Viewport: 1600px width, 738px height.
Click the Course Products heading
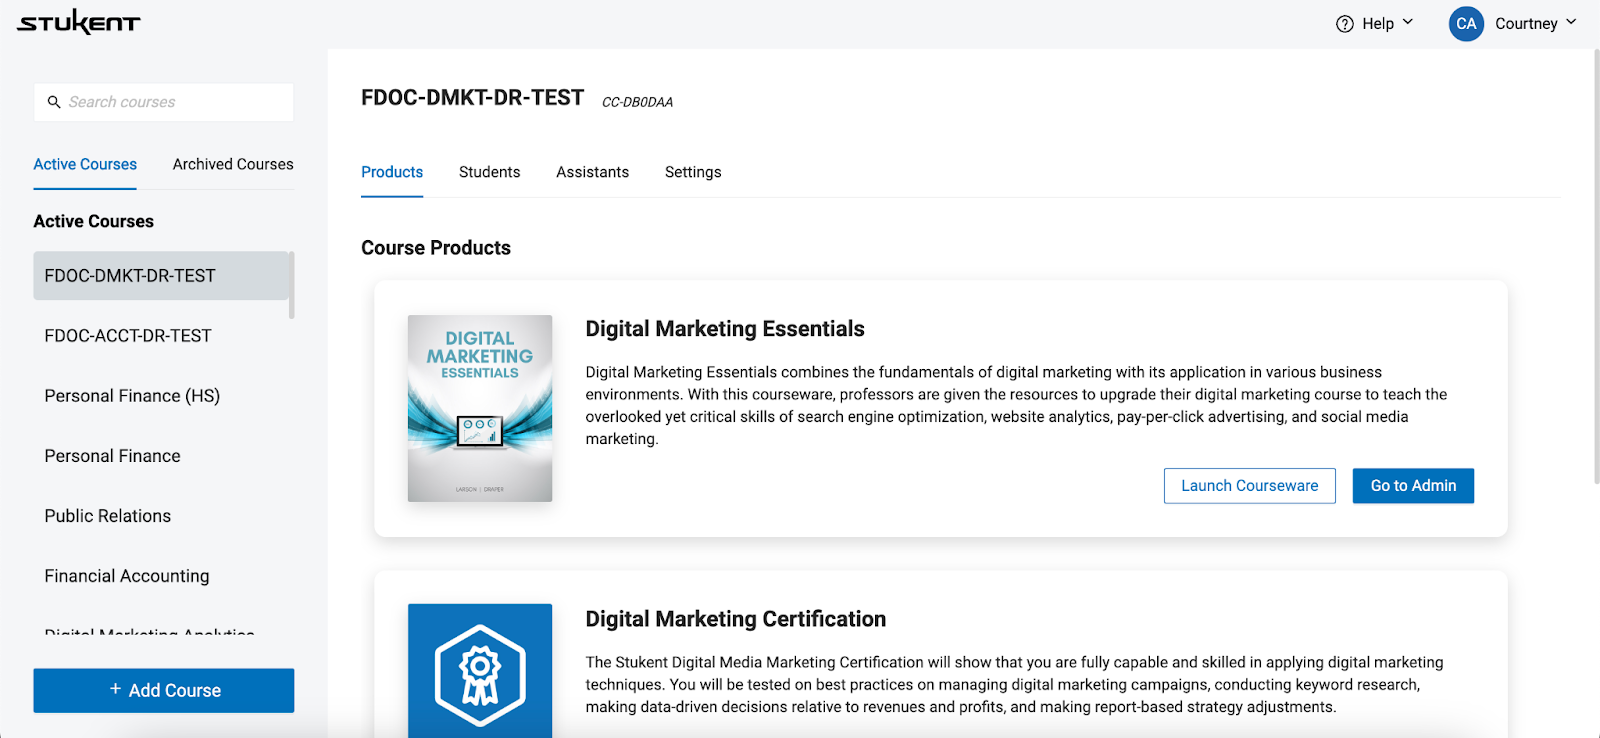(x=436, y=248)
